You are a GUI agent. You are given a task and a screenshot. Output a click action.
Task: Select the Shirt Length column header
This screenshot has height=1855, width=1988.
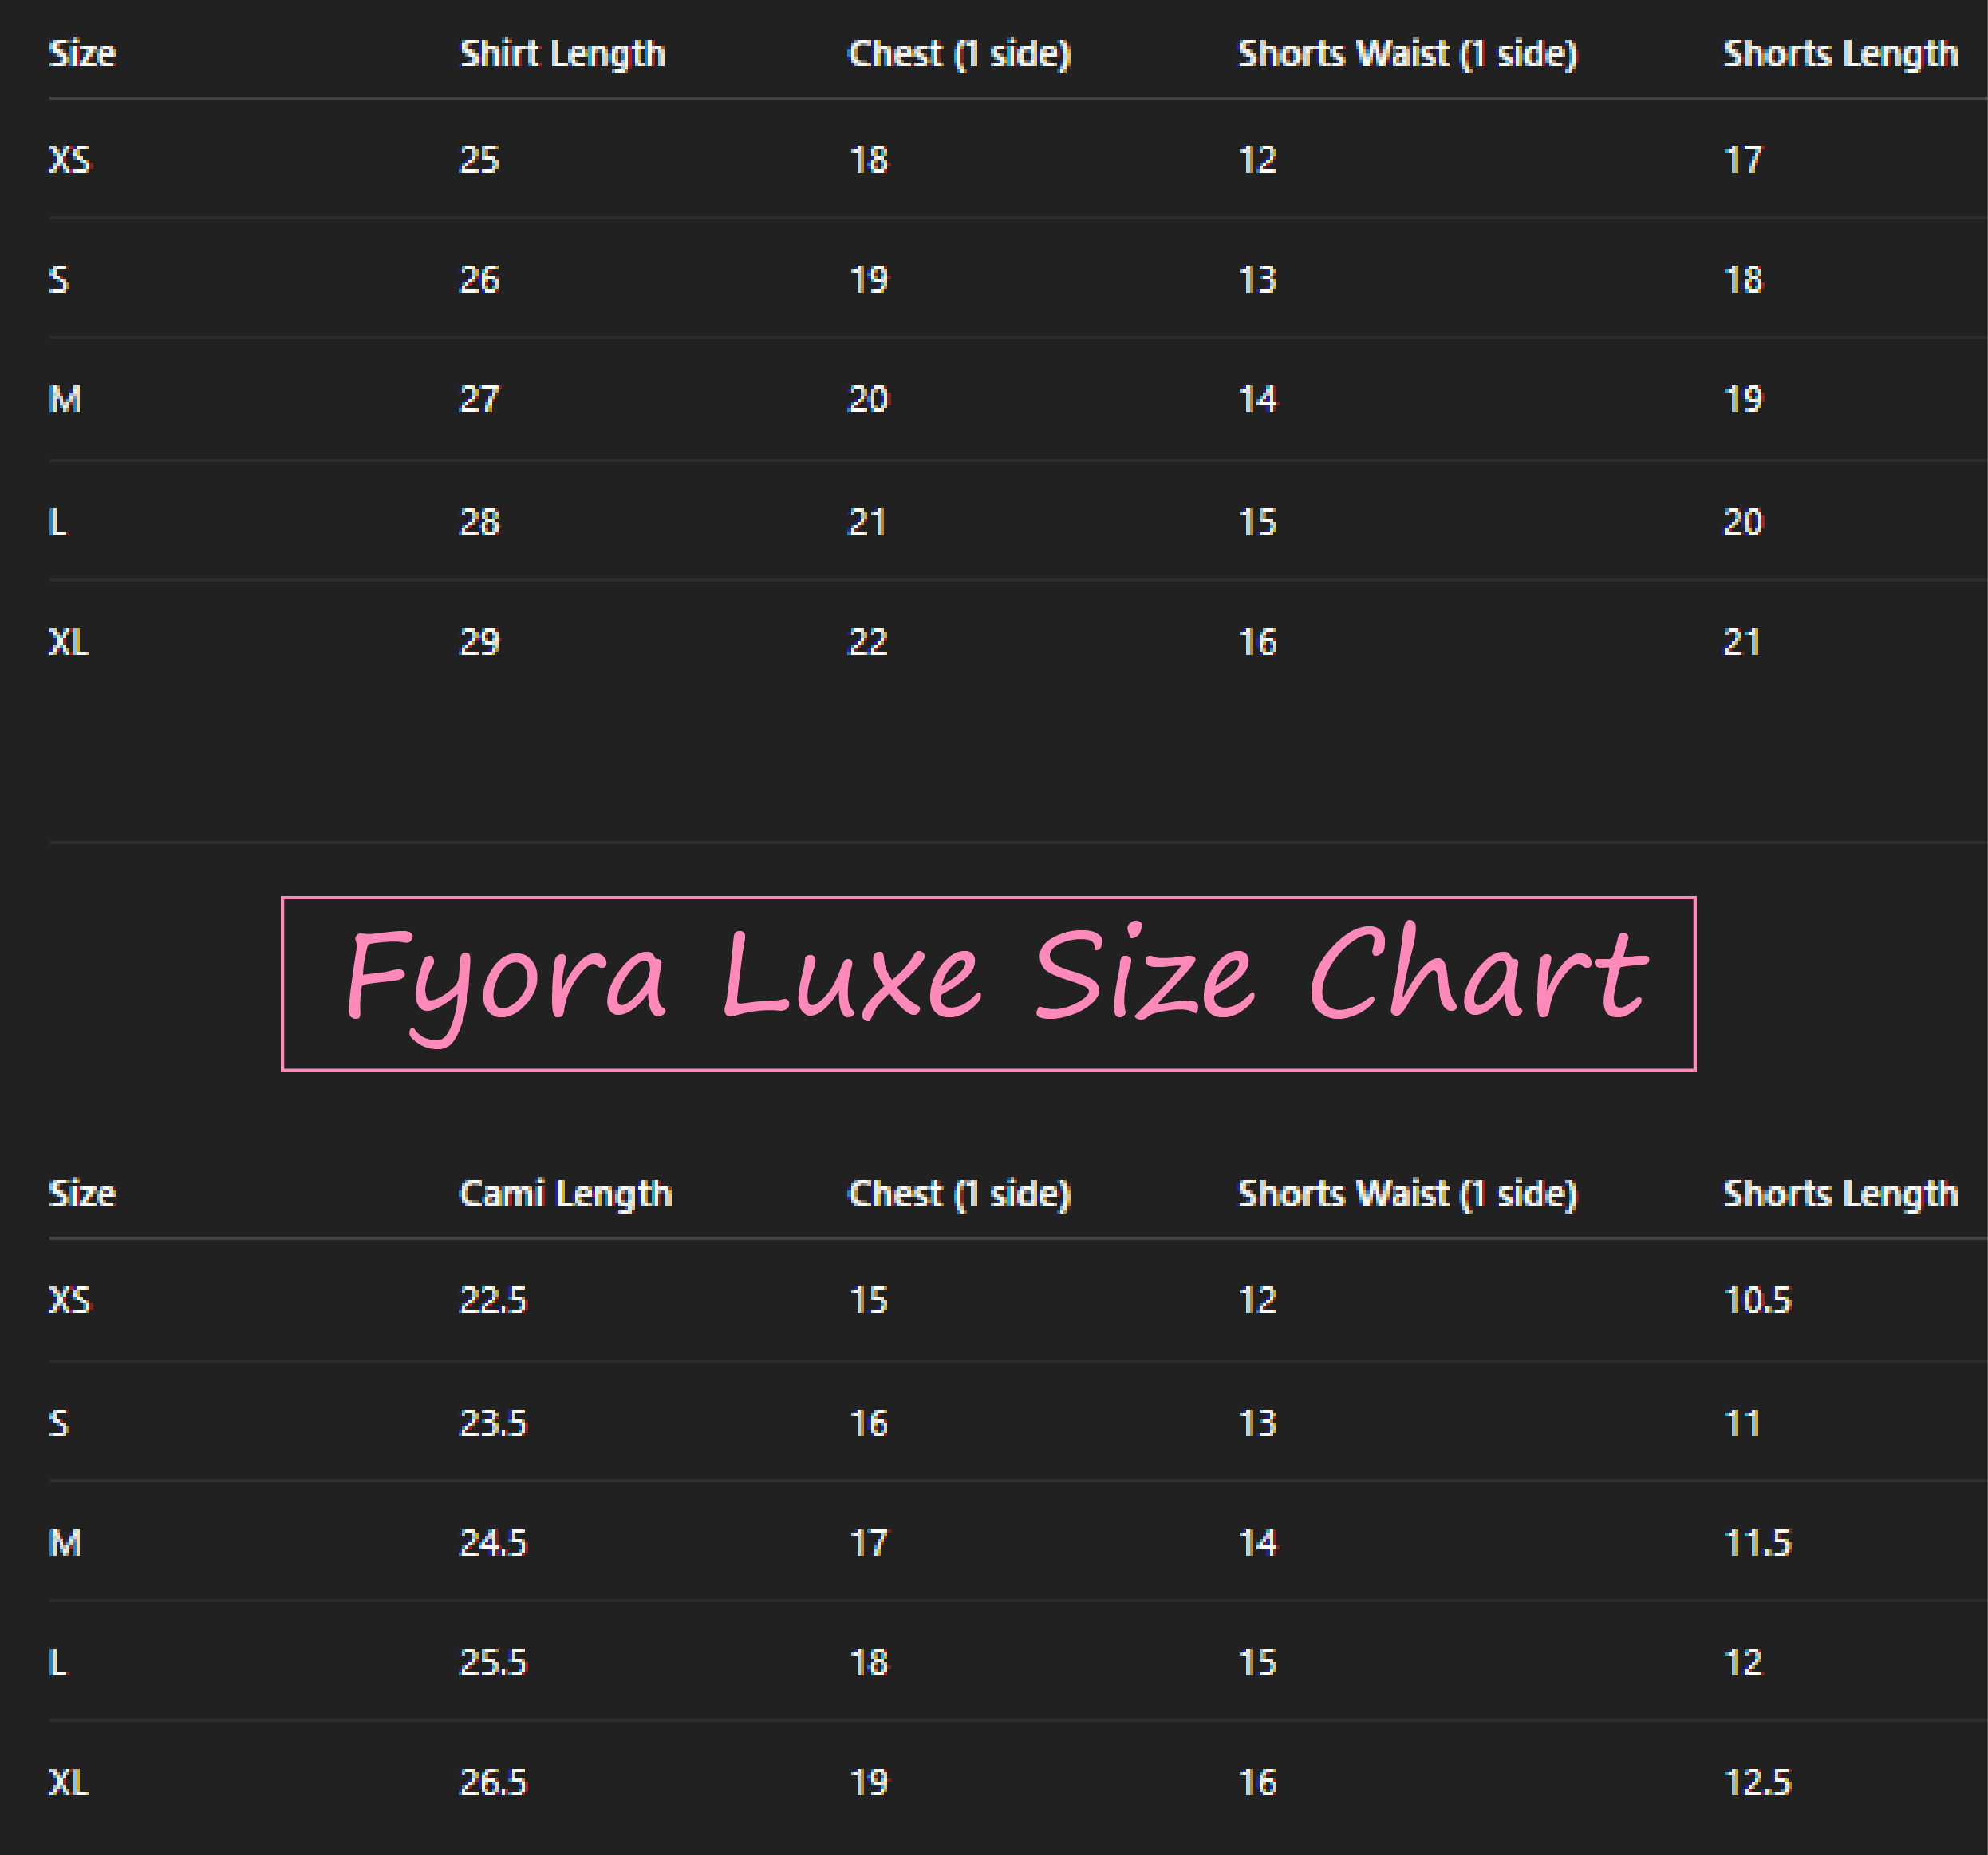562,54
